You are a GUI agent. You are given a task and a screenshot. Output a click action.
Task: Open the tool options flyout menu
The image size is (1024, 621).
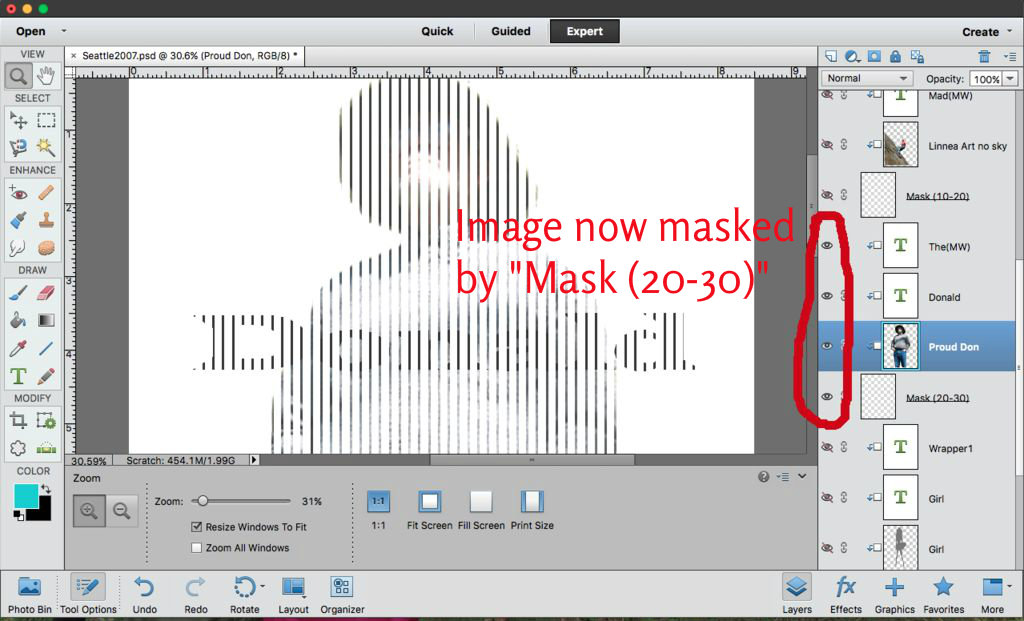pyautogui.click(x=783, y=477)
